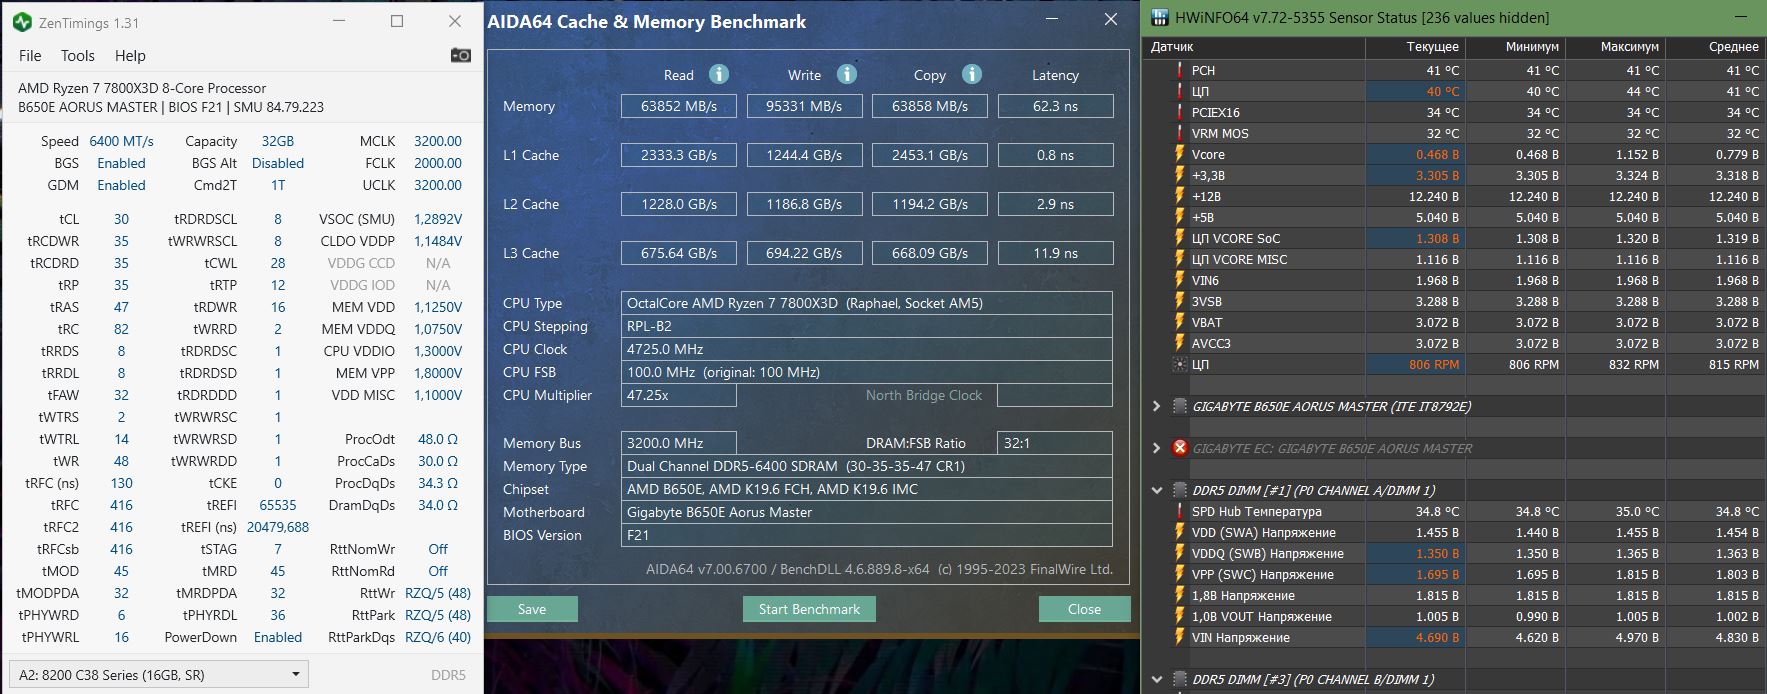The height and width of the screenshot is (694, 1767).
Task: Click the L3 Cache Read value 675.64 GB/s
Action: [679, 253]
